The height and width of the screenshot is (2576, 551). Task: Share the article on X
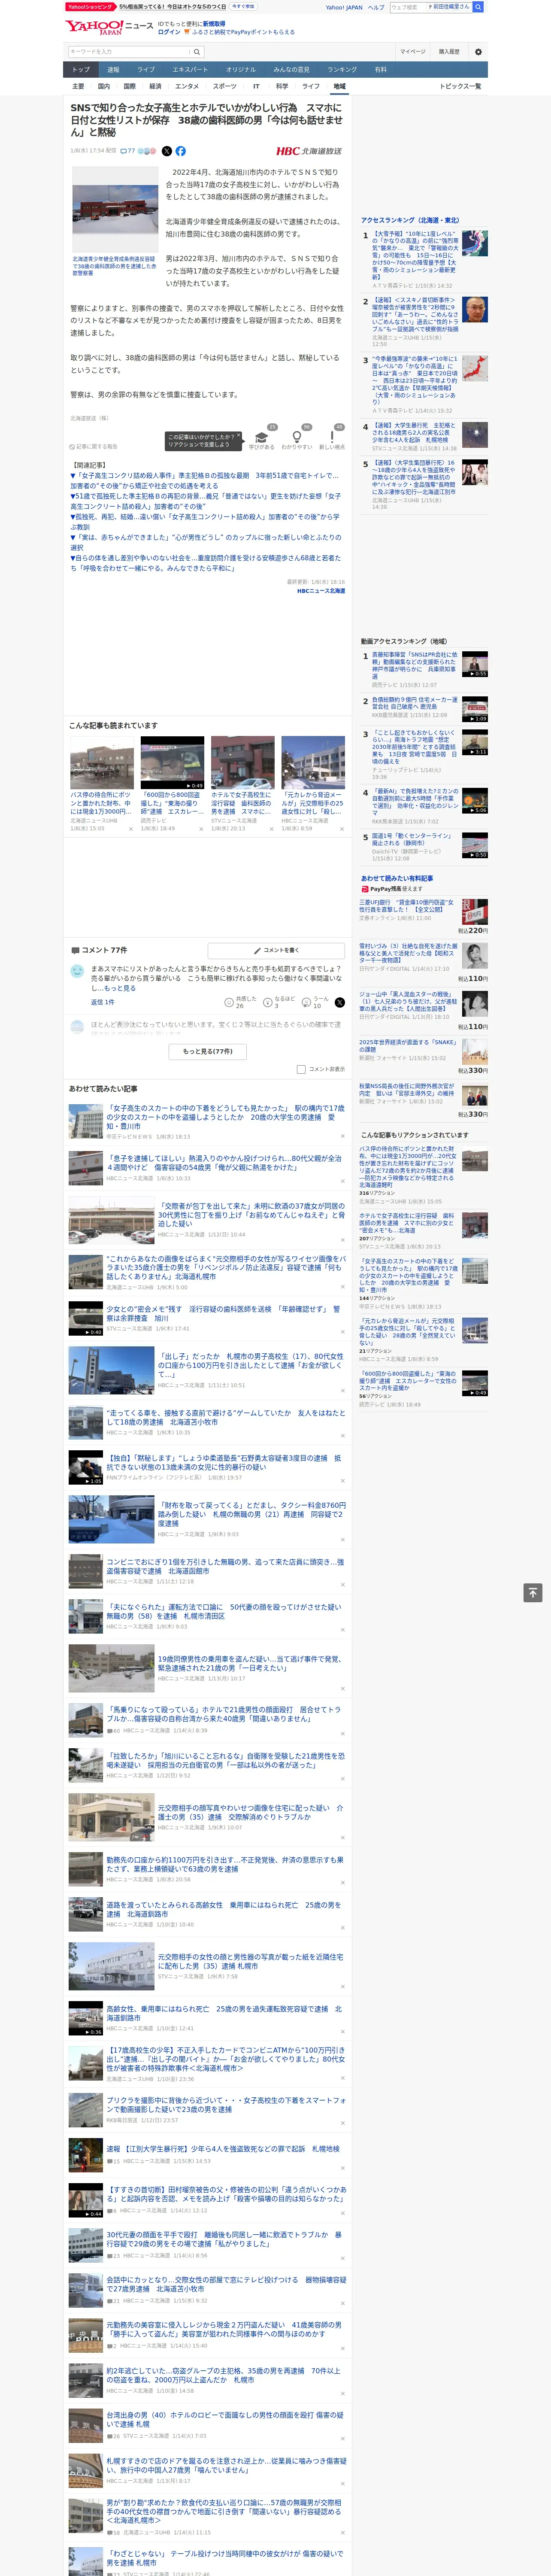point(167,151)
